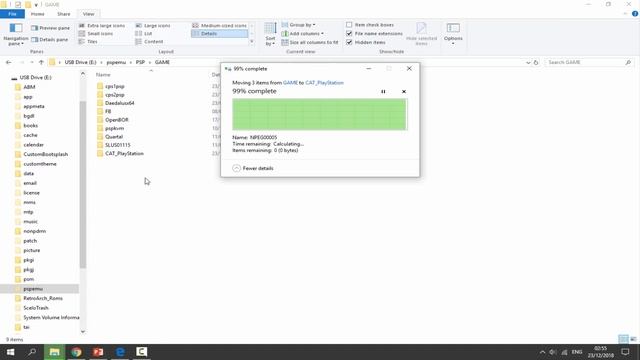Viewport: 640px width, 360px height.
Task: Select the cps1psp folder
Action: [115, 87]
